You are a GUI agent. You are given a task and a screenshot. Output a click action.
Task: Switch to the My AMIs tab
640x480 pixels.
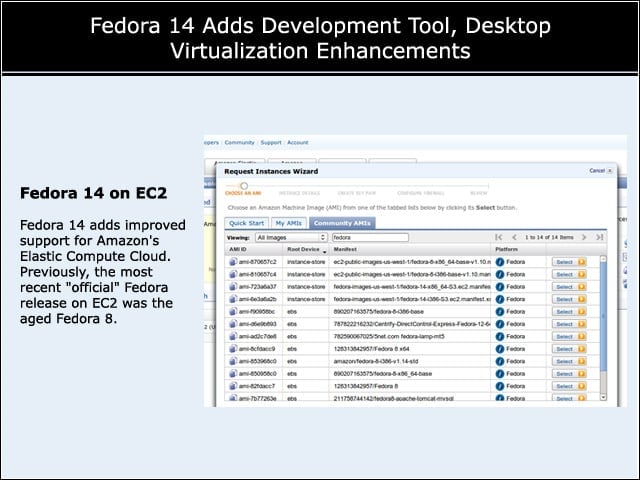[x=288, y=223]
